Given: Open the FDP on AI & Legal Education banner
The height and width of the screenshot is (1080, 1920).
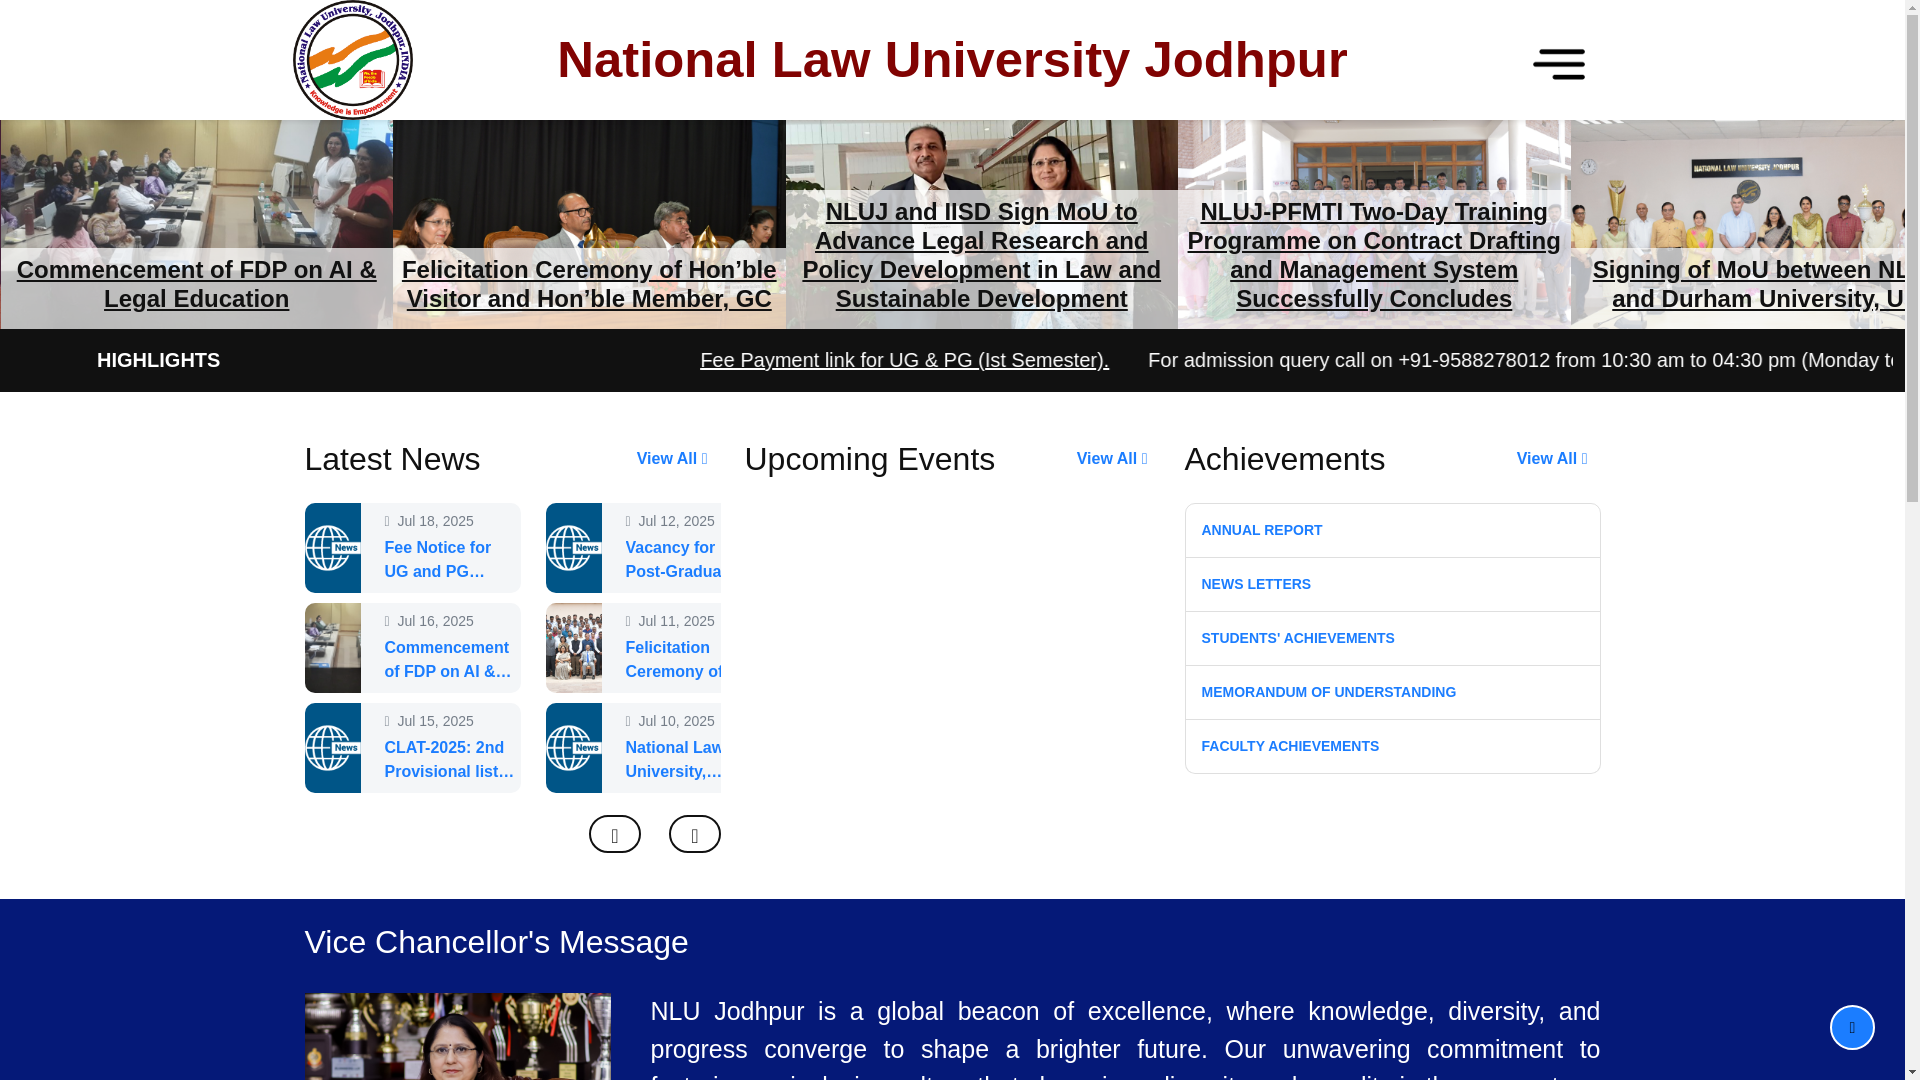Looking at the screenshot, I should pyautogui.click(x=196, y=284).
